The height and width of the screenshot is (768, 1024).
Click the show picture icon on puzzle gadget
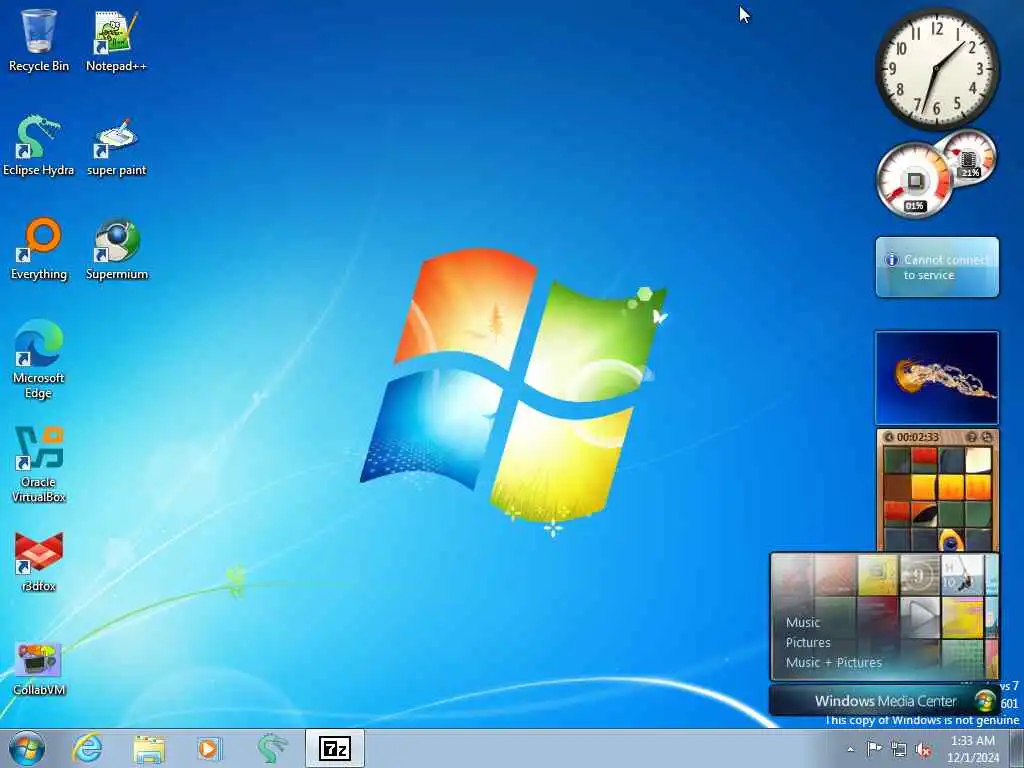972,437
